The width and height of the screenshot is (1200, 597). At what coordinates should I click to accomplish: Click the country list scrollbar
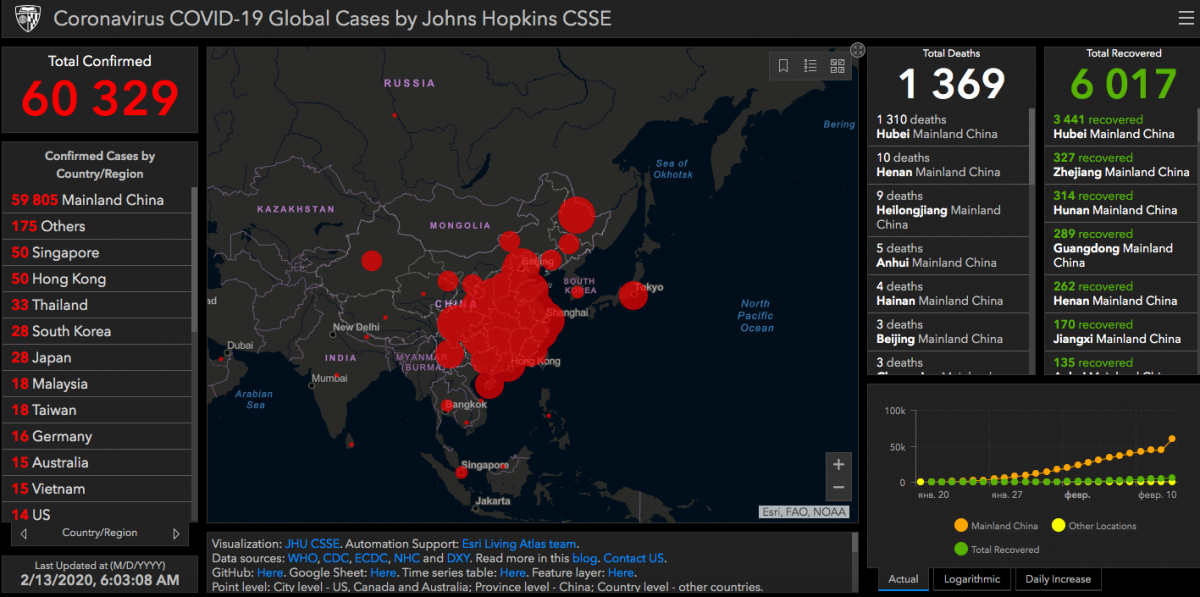[195, 260]
